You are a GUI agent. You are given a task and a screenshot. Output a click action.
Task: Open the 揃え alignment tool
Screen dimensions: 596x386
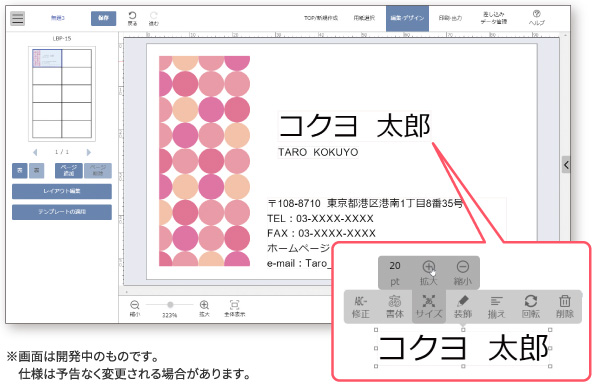point(496,307)
